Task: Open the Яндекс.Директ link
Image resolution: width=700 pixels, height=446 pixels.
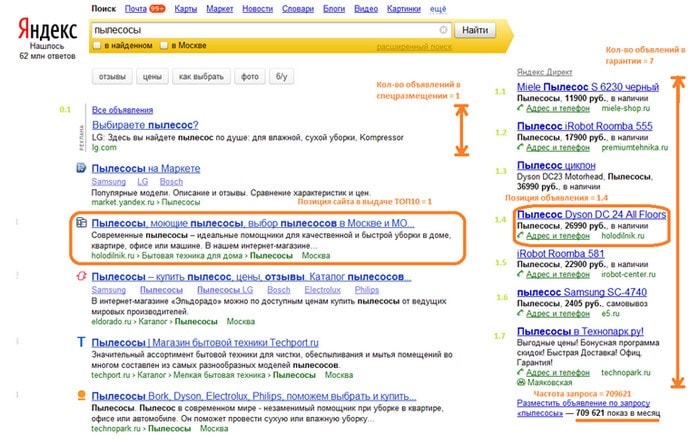Action: point(544,72)
